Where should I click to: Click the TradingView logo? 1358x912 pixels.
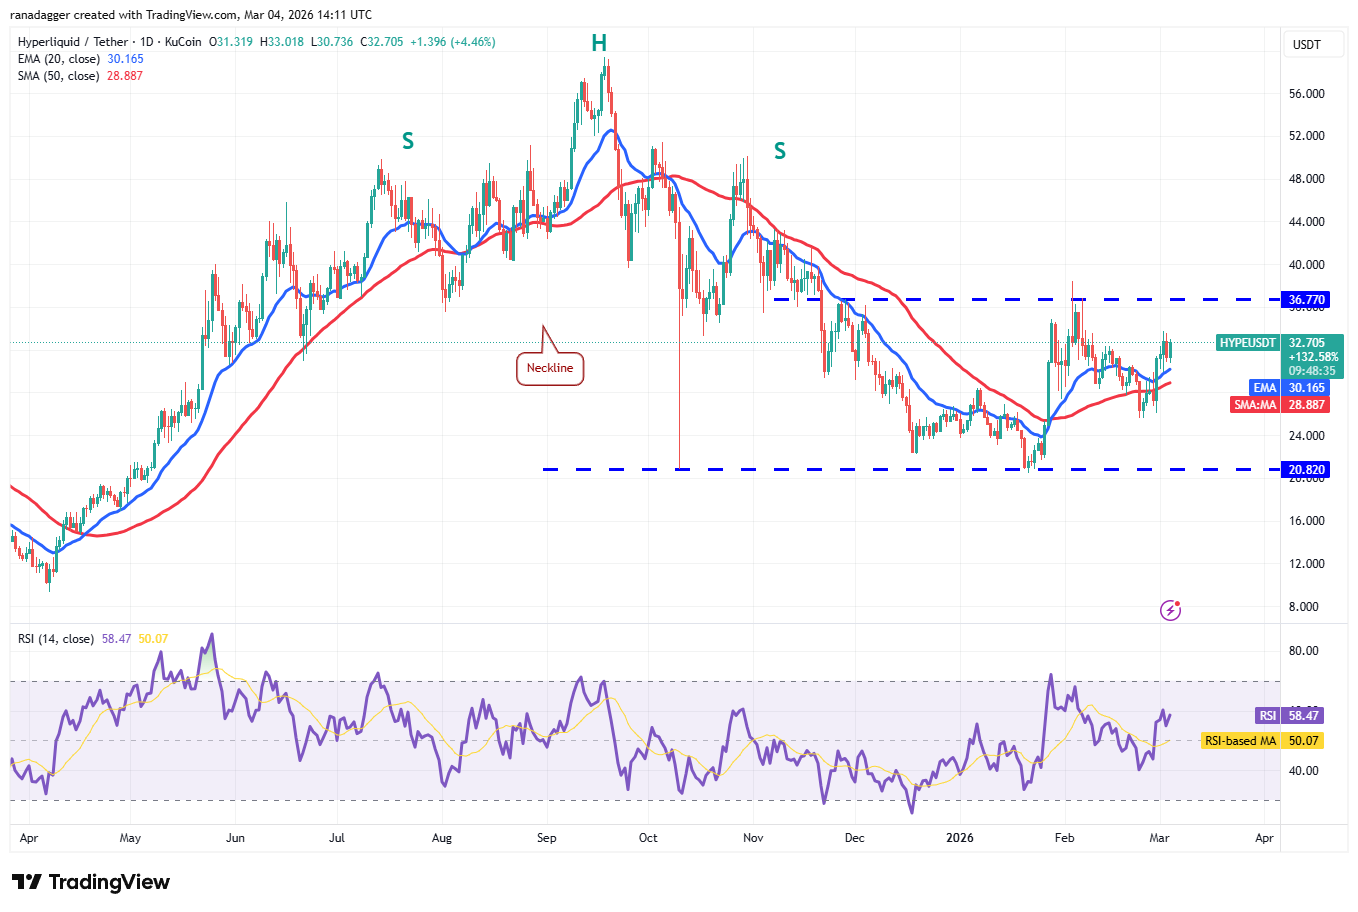pos(88,882)
